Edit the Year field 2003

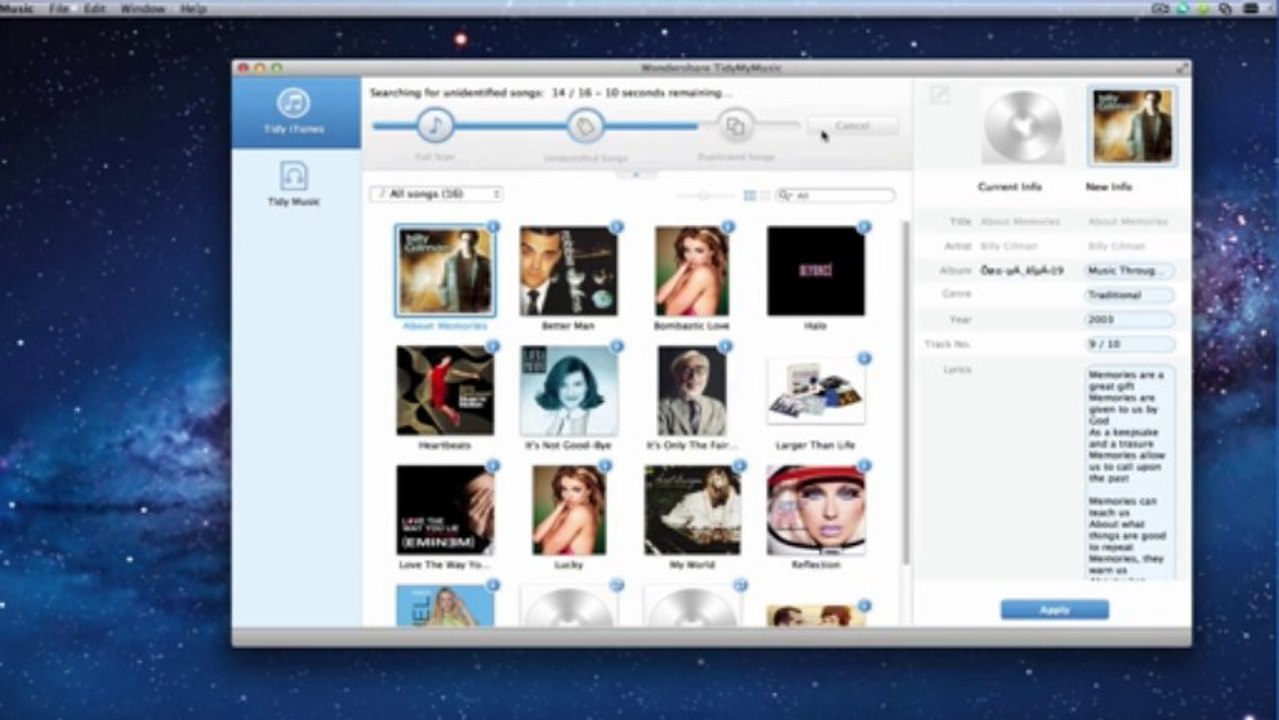click(x=1130, y=320)
